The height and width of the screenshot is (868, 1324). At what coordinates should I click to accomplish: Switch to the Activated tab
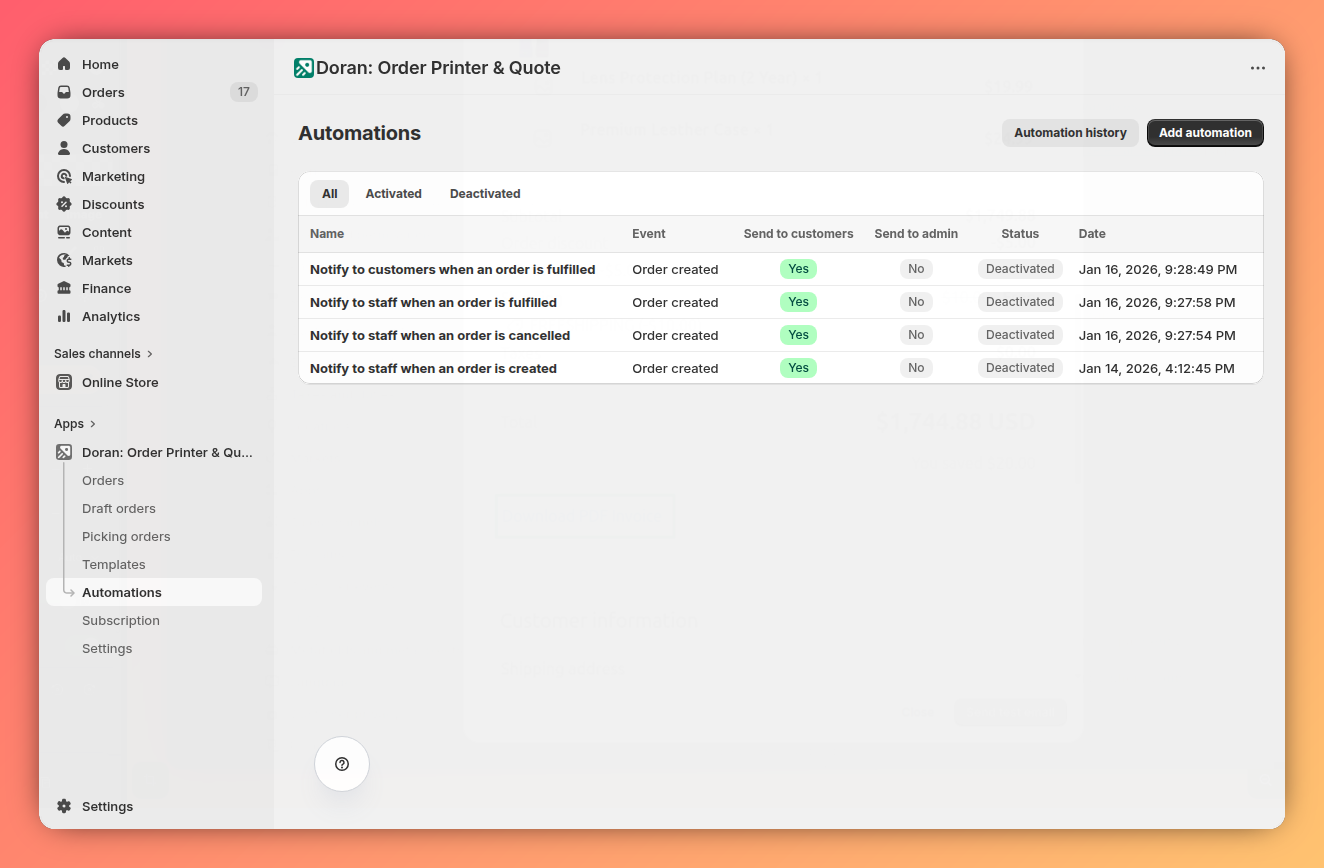tap(393, 193)
